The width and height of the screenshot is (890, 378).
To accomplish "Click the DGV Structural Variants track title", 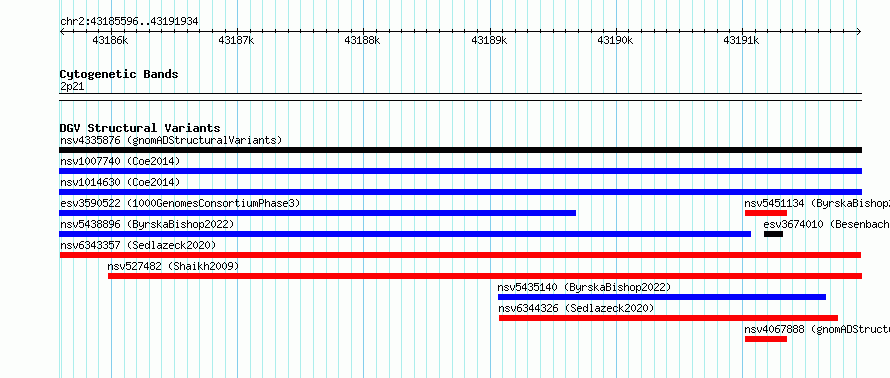I will click(x=140, y=128).
